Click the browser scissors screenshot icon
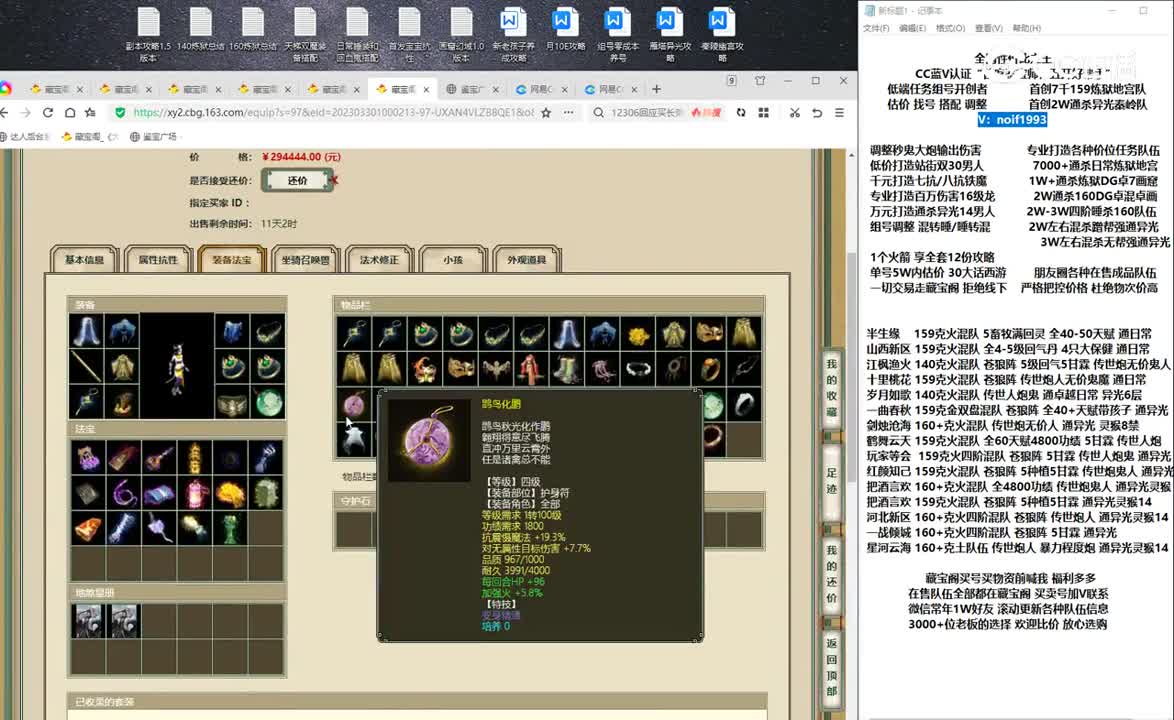 pos(794,112)
